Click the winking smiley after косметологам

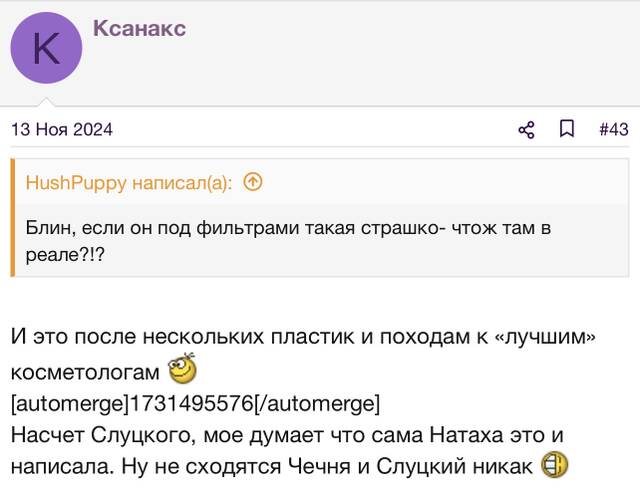(183, 368)
